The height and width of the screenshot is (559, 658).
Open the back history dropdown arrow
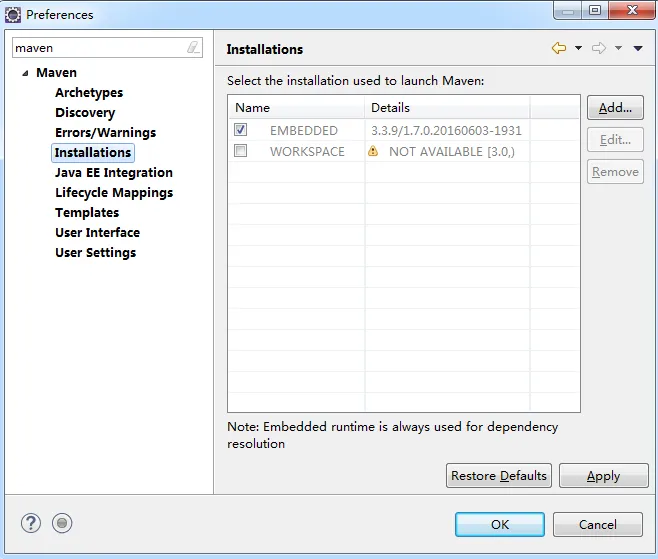[578, 48]
